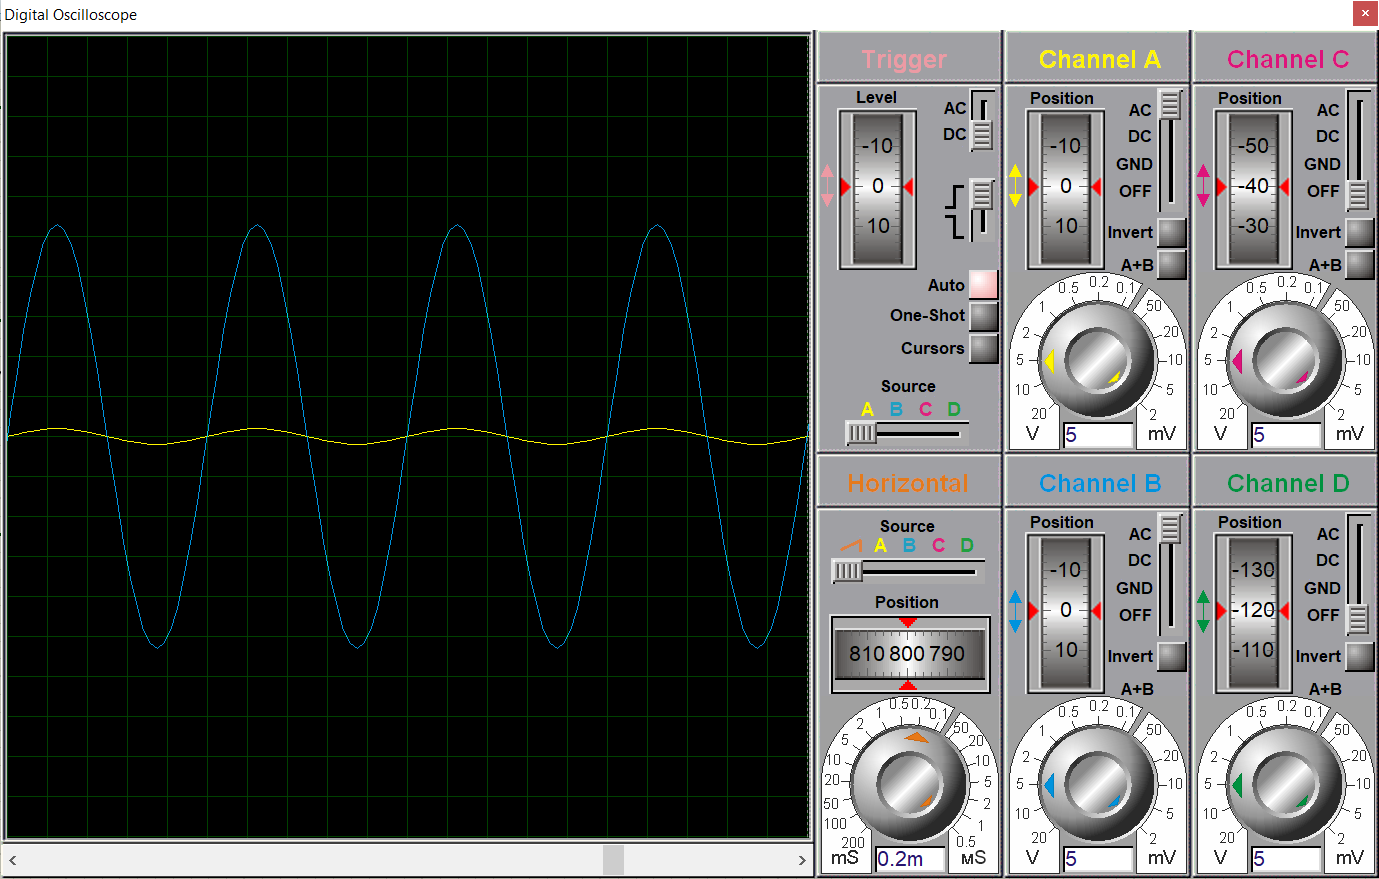Click the Channel A volts value field
Image resolution: width=1379 pixels, height=879 pixels.
click(1098, 435)
